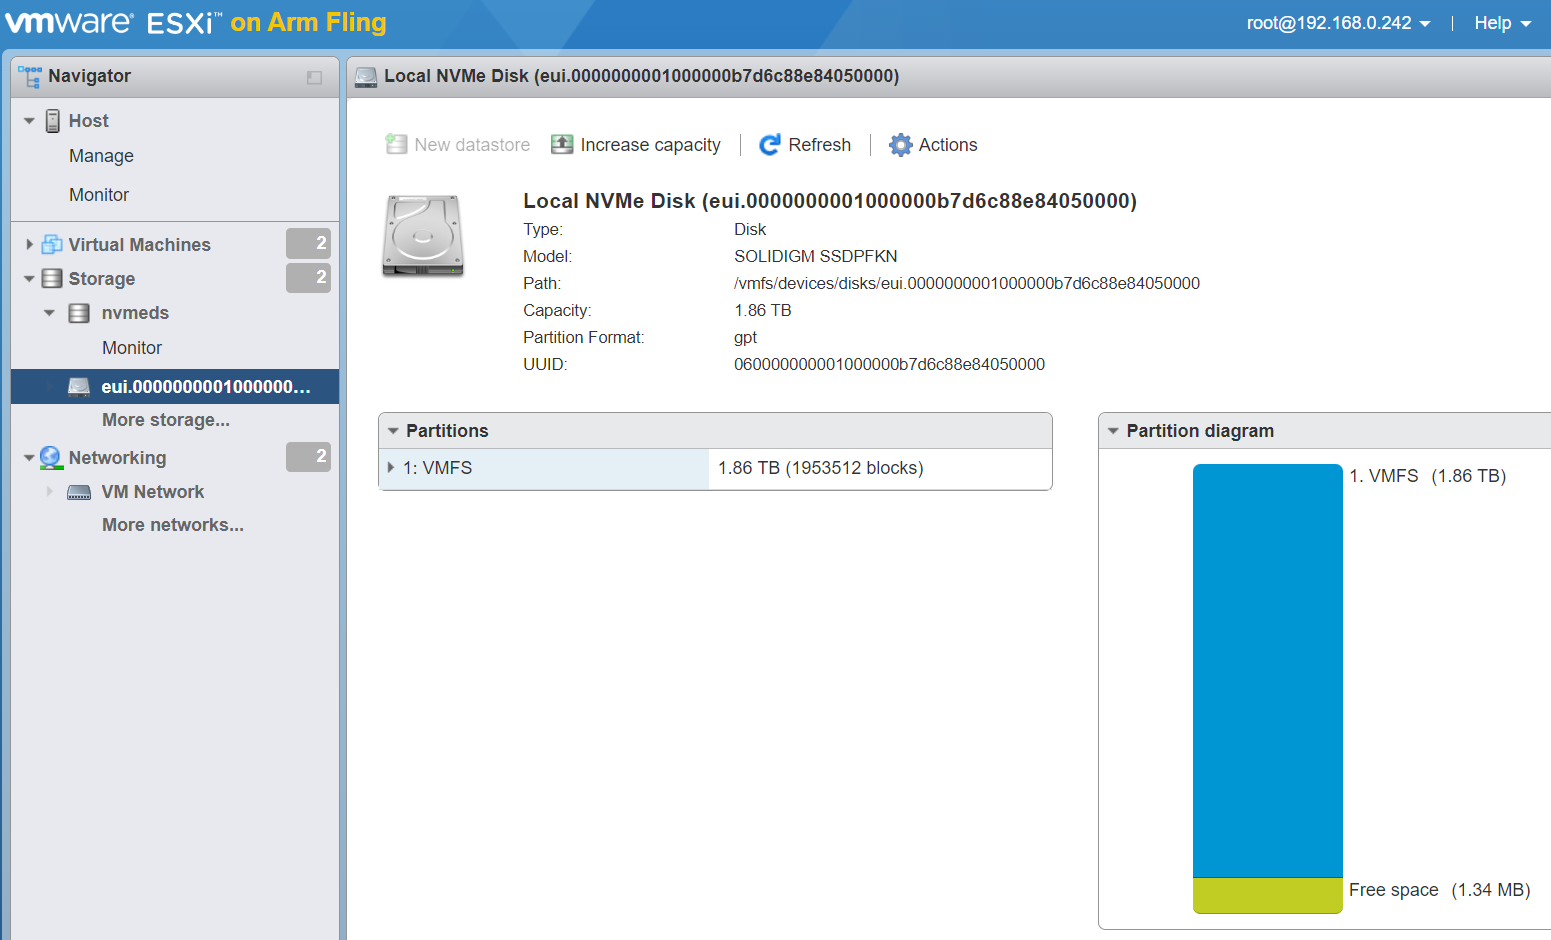Click the VMware ESXi logo
This screenshot has height=940, width=1551.
[x=112, y=22]
